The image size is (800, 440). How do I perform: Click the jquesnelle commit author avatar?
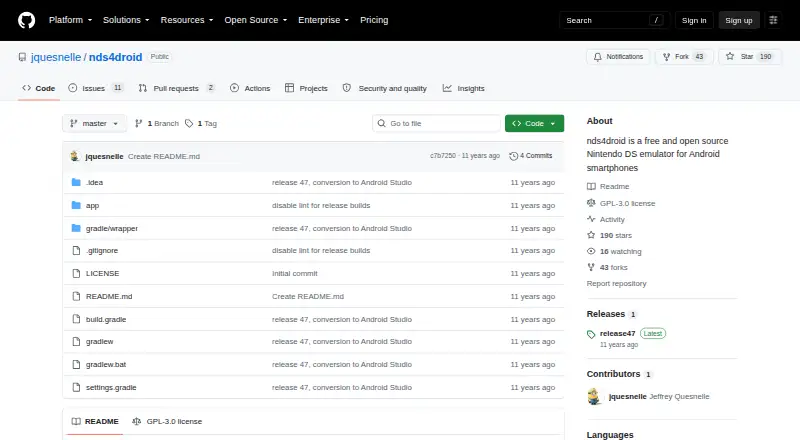(x=75, y=156)
